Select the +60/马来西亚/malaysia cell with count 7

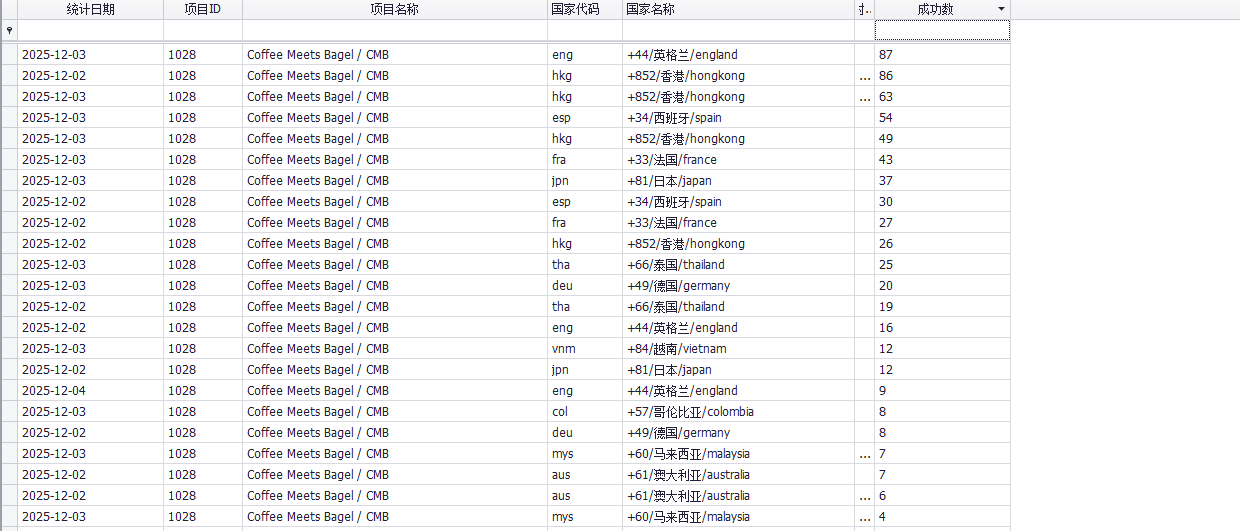pyautogui.click(x=738, y=454)
